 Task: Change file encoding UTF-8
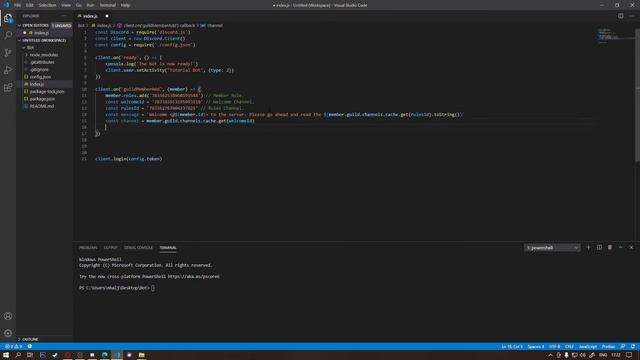[x=555, y=347]
